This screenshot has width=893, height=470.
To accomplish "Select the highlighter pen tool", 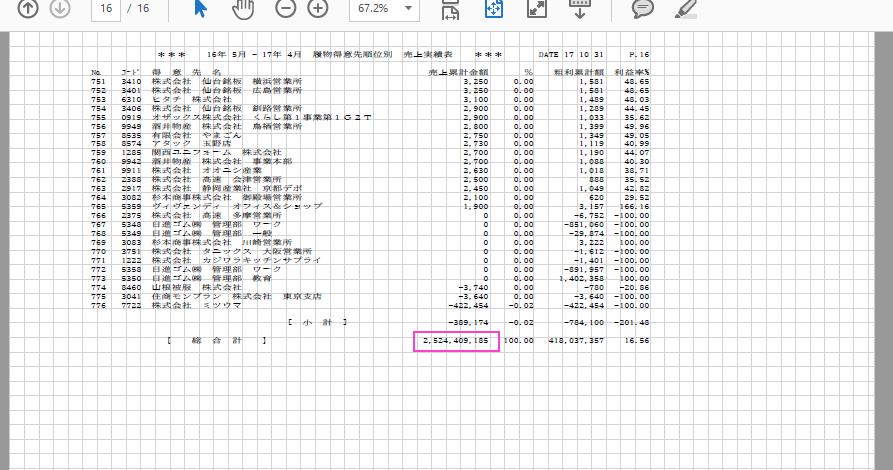I will point(685,8).
